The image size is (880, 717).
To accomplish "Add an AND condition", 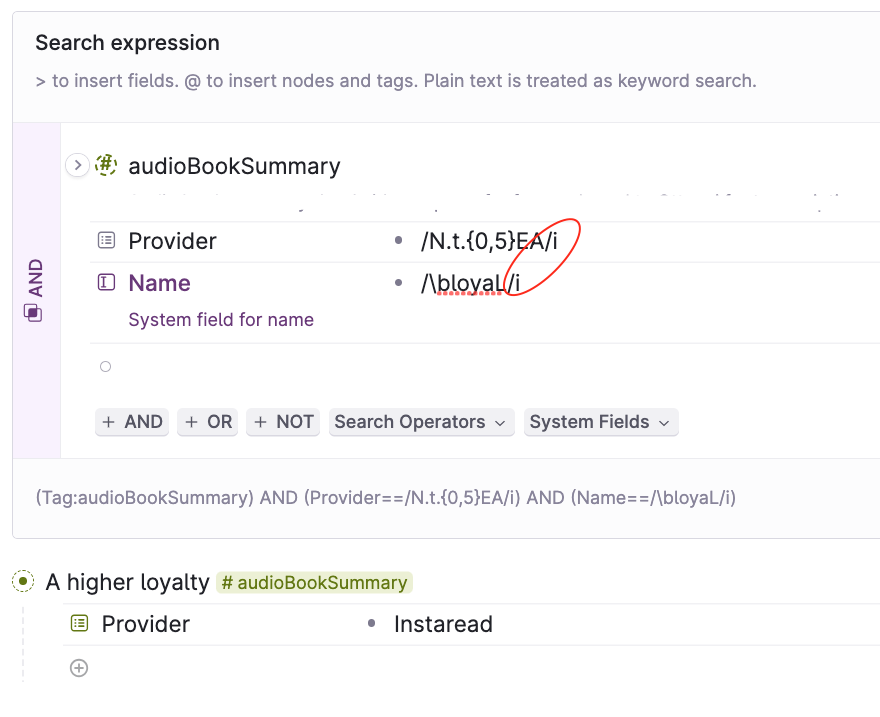I will (132, 422).
